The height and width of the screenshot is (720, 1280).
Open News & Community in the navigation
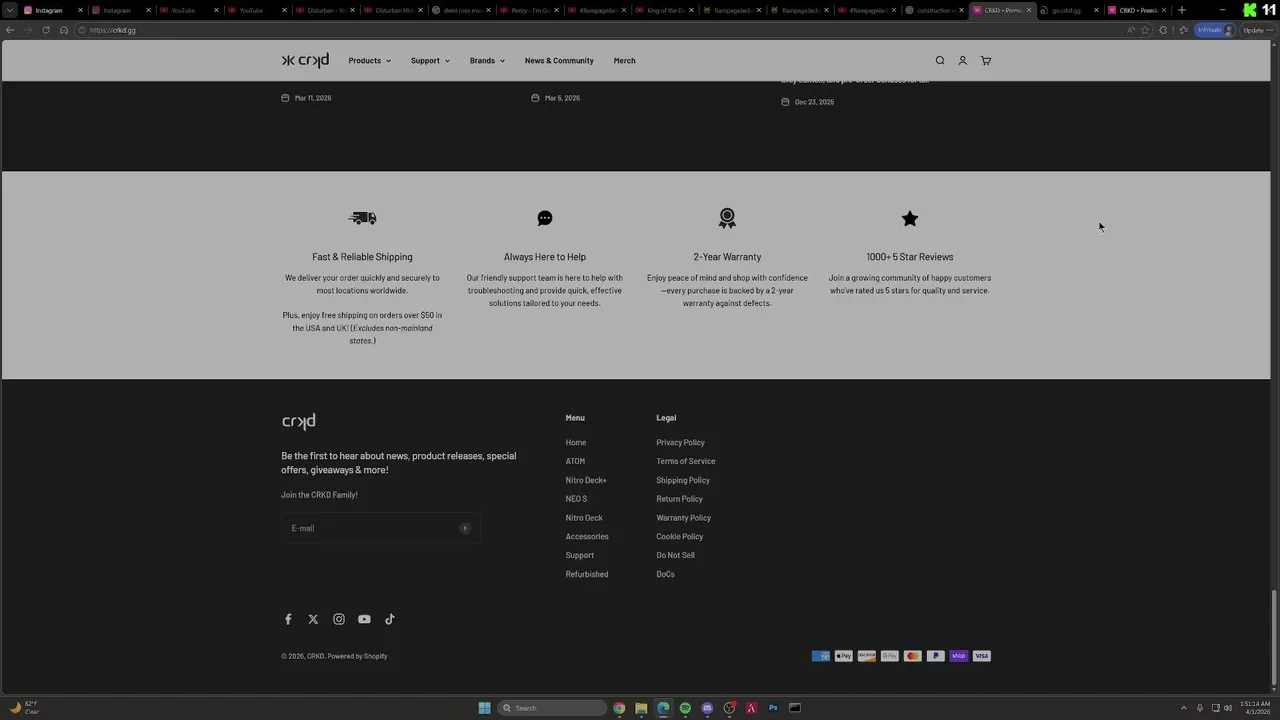point(559,61)
